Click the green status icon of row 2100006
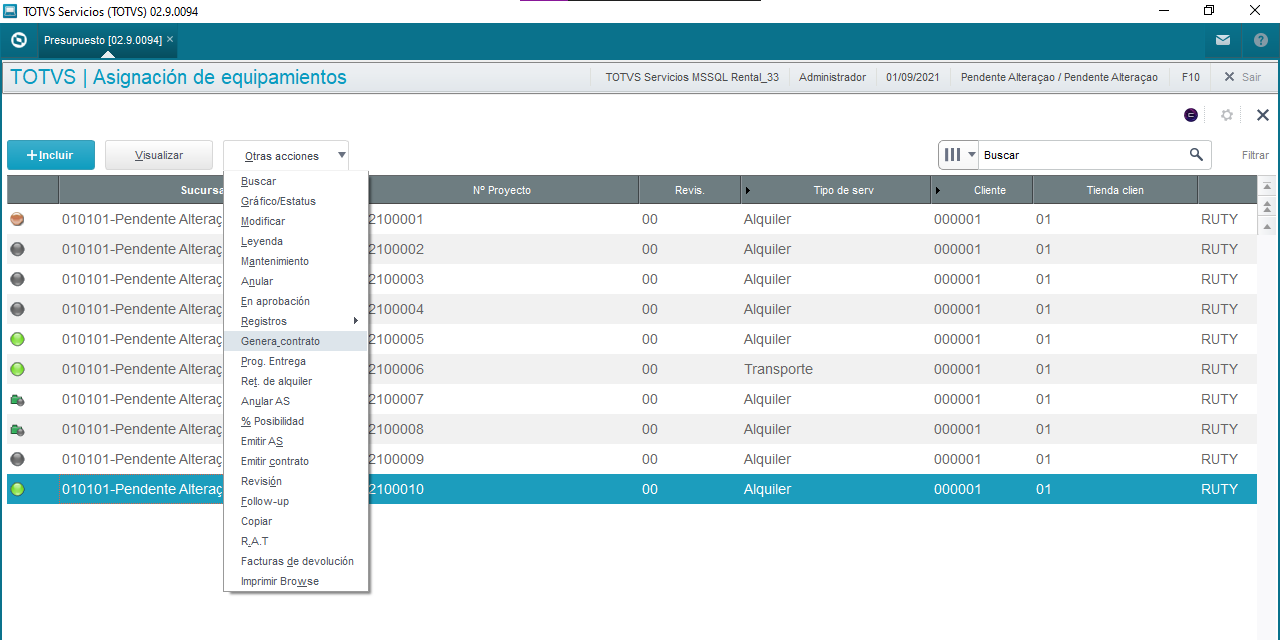The image size is (1280, 640). click(17, 369)
